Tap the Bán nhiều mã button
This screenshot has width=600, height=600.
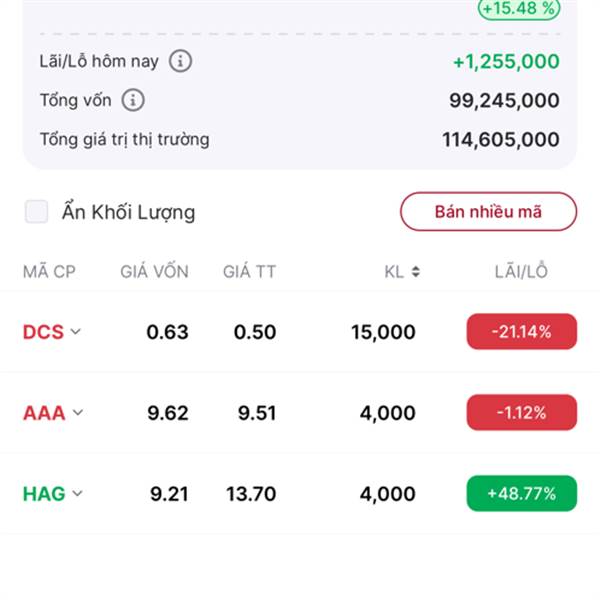click(488, 212)
